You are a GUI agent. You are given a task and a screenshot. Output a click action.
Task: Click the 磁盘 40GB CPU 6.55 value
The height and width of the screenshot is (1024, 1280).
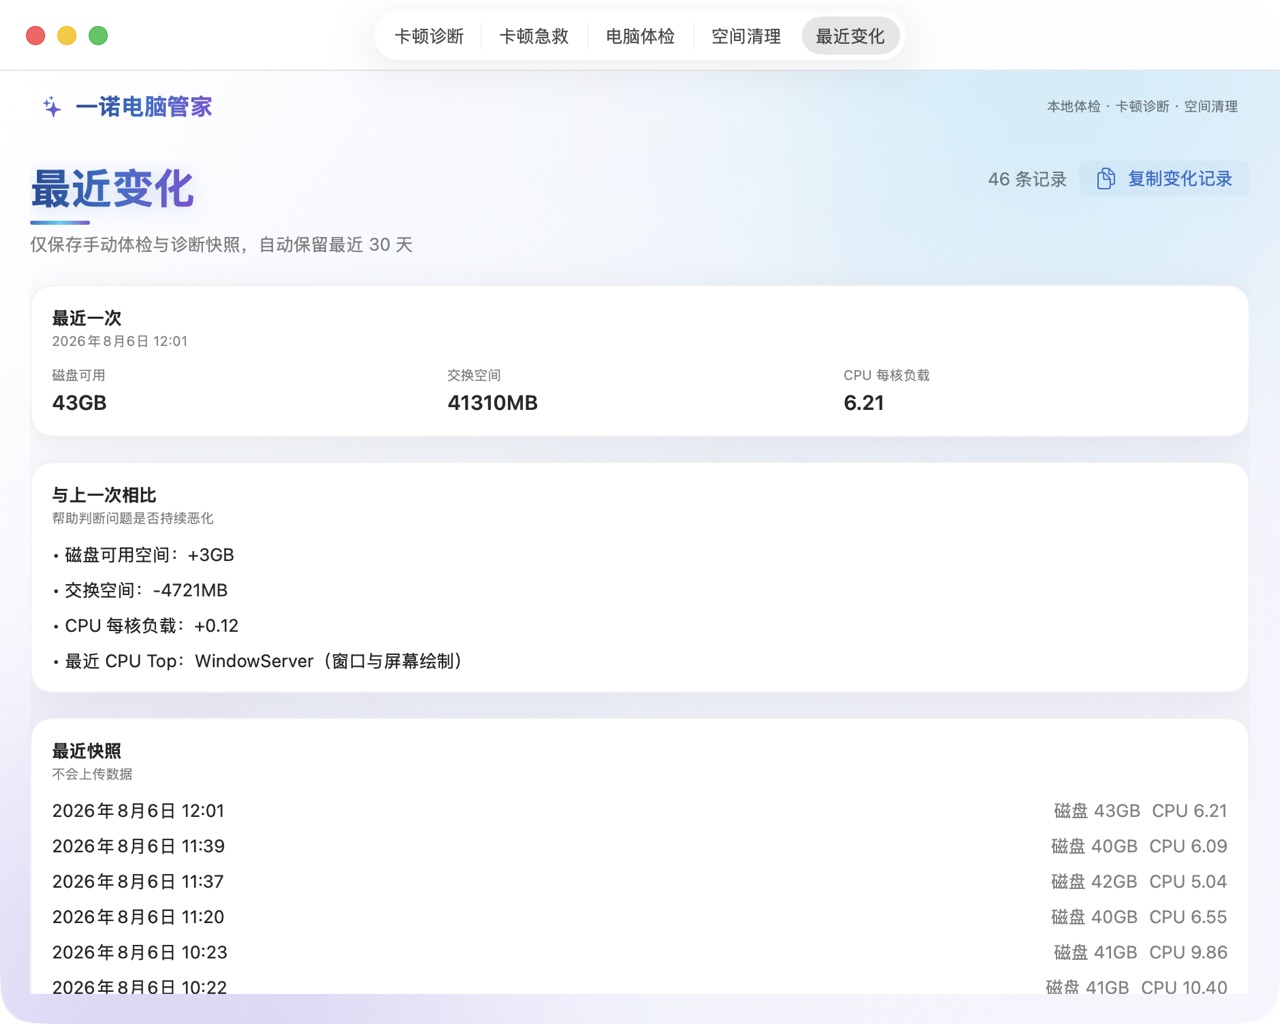pyautogui.click(x=1139, y=917)
